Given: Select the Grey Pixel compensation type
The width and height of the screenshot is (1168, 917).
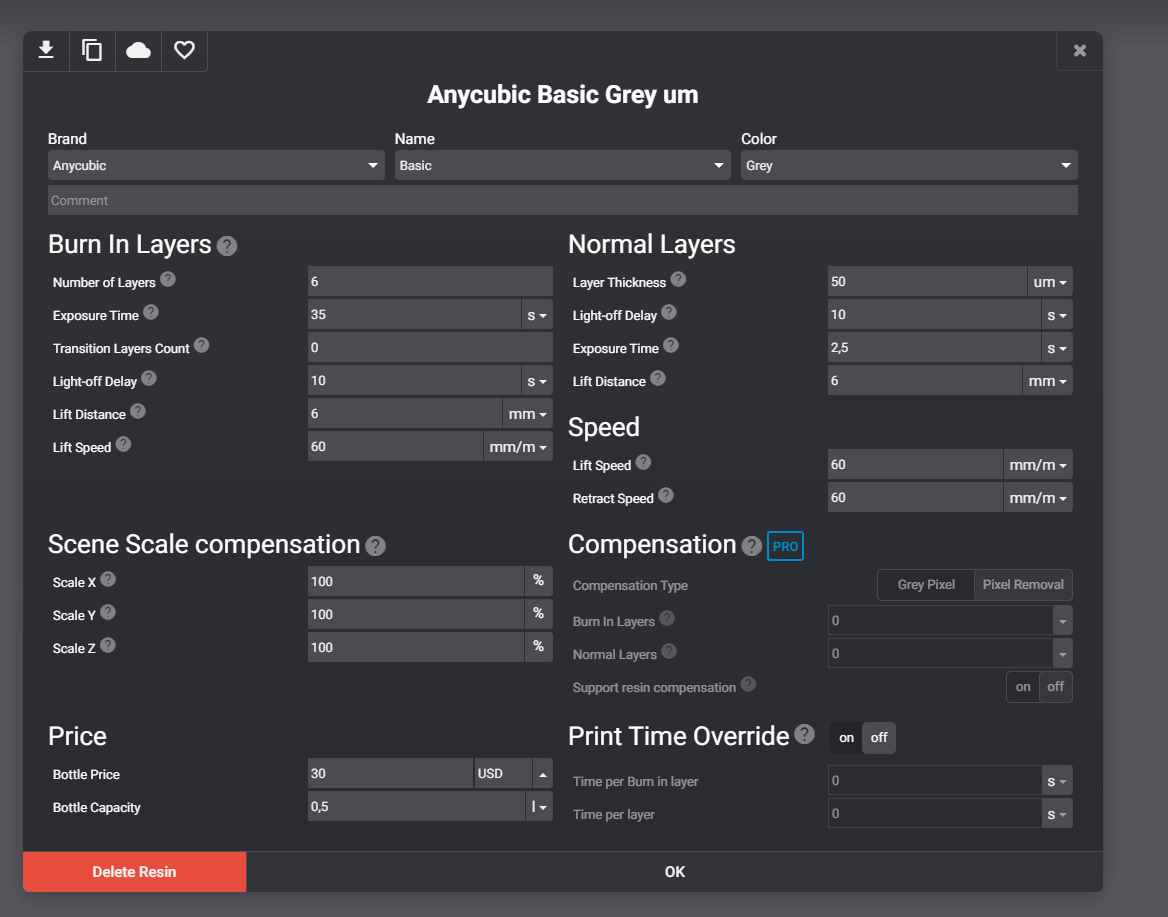Looking at the screenshot, I should pos(926,585).
